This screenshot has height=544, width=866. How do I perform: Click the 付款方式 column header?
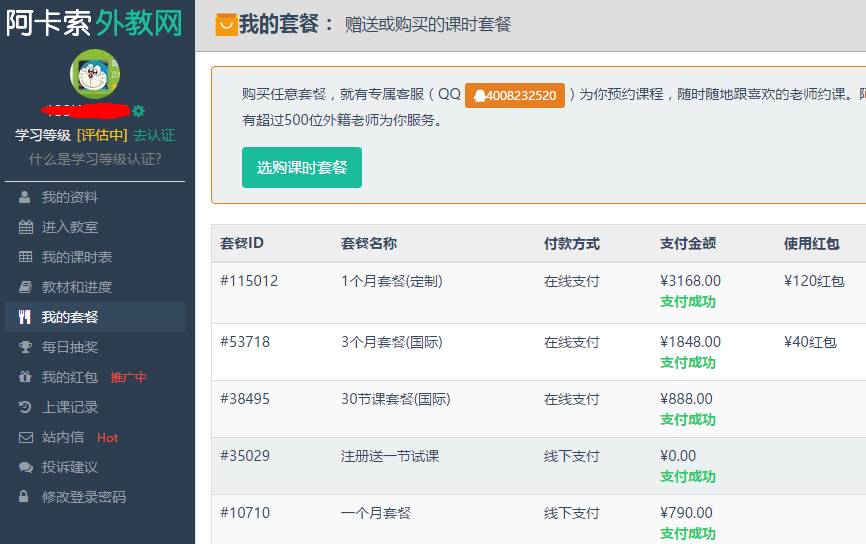(572, 243)
